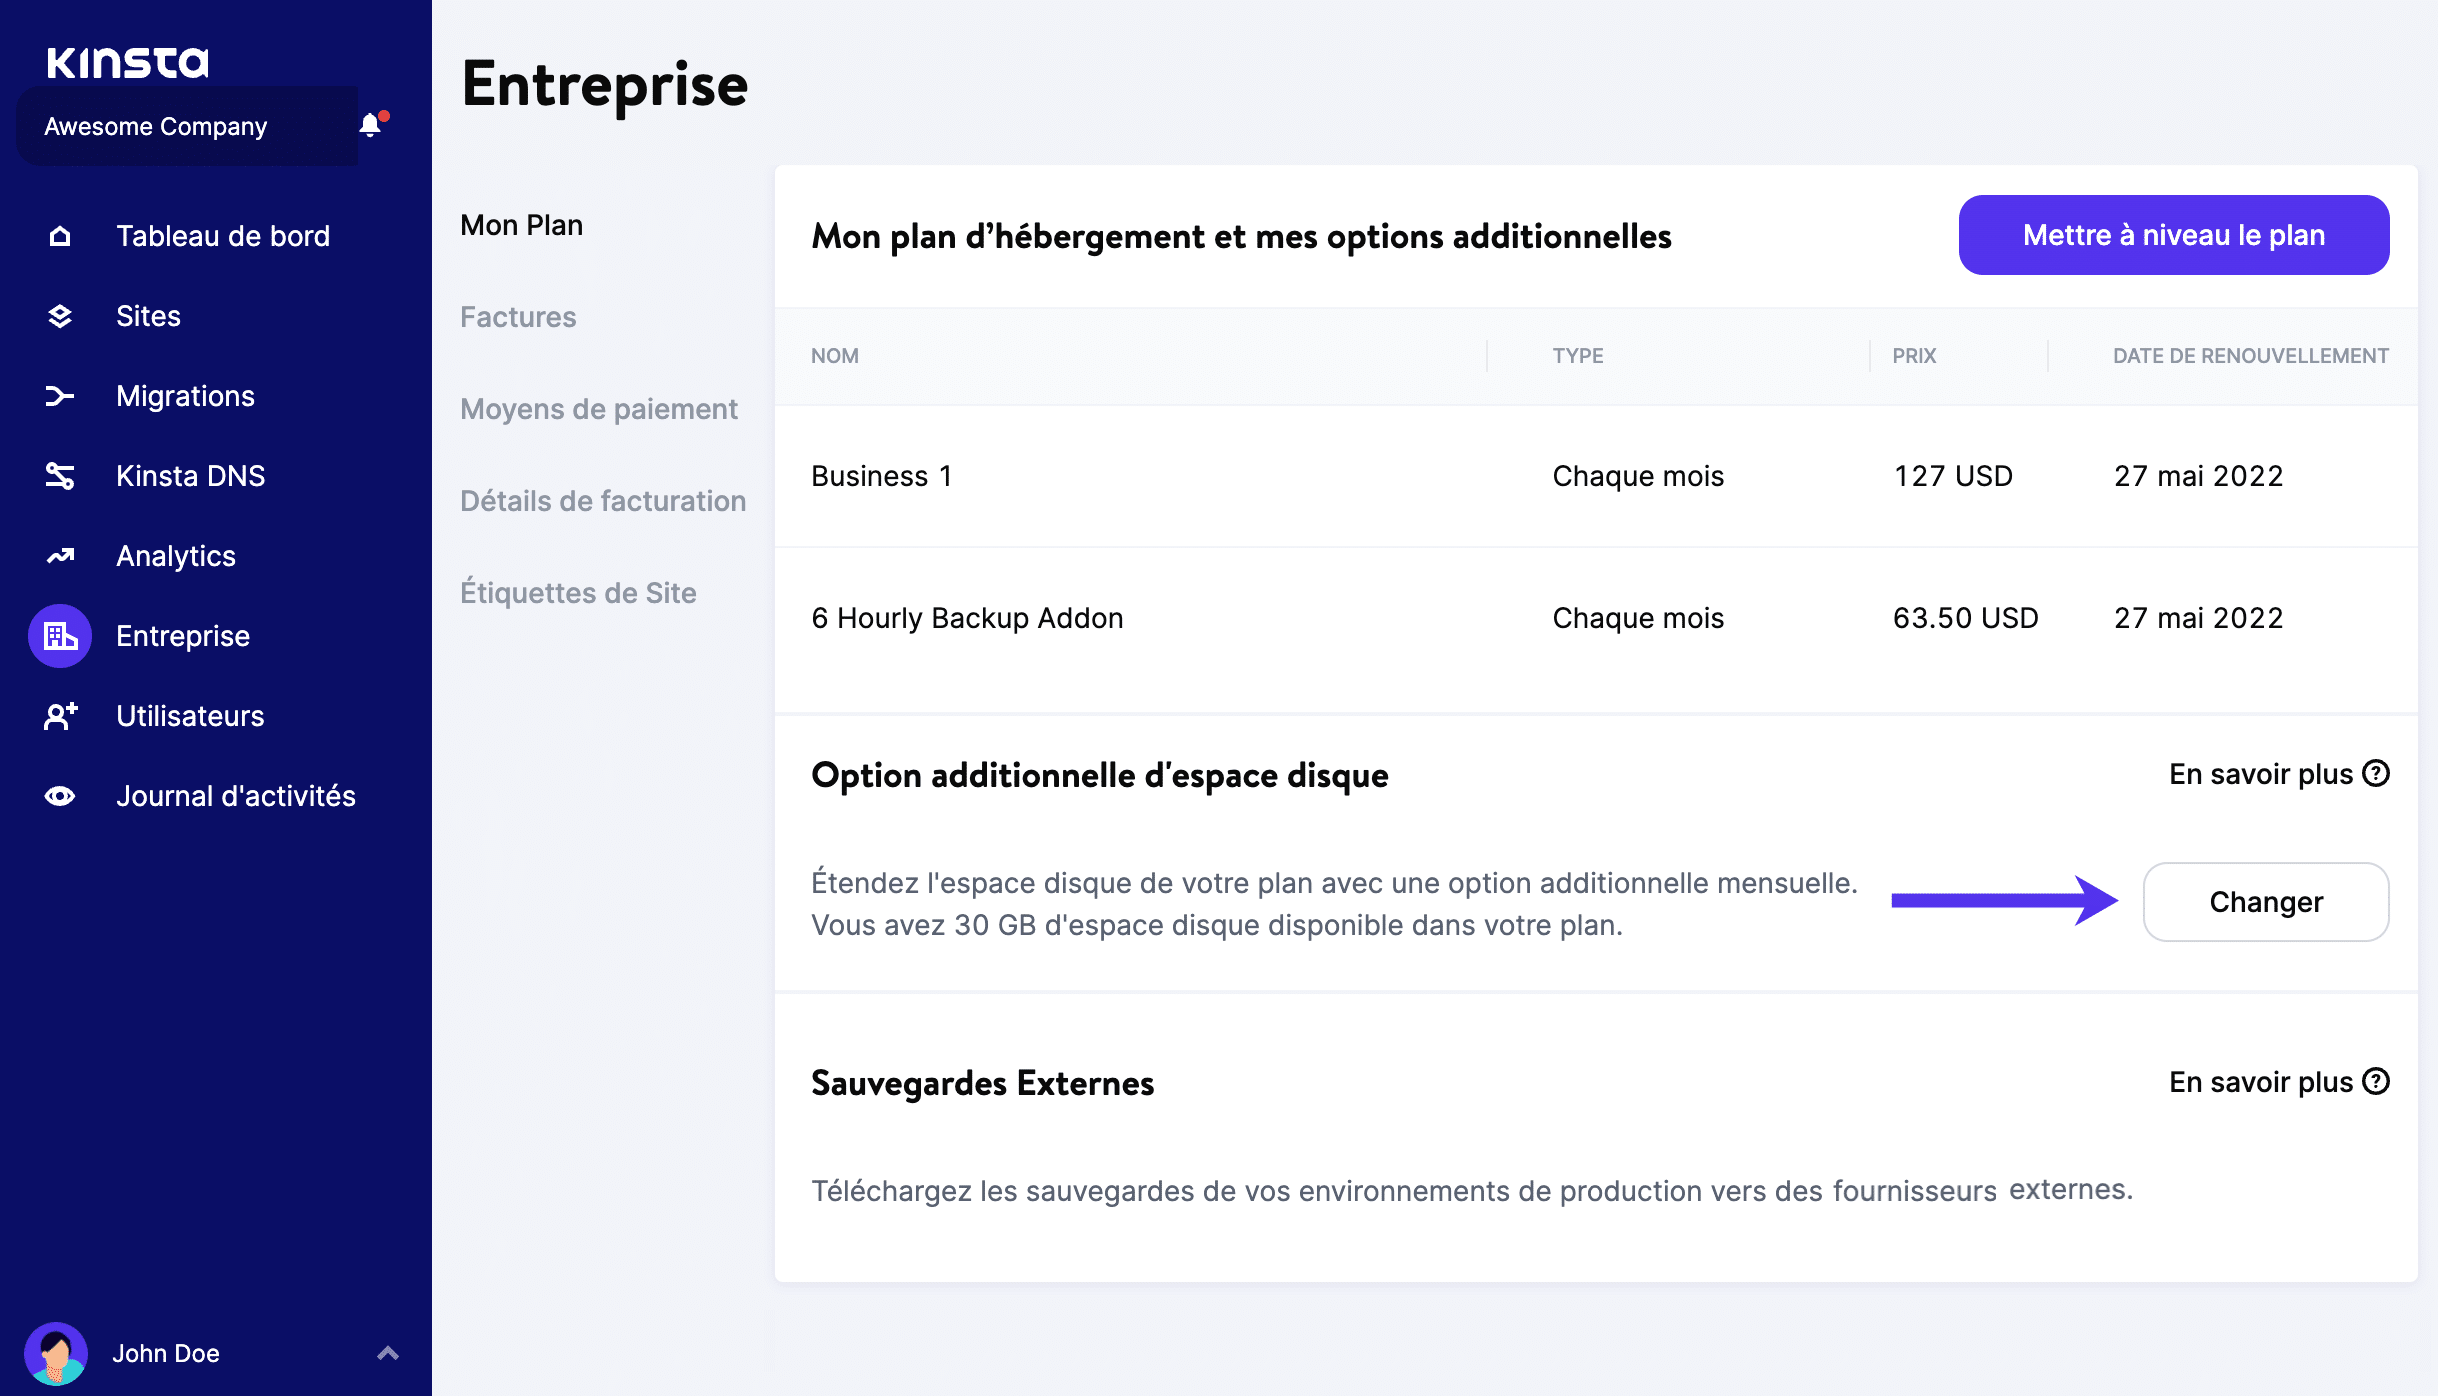
Task: Select the Sites icon in sidebar
Action: (x=59, y=315)
